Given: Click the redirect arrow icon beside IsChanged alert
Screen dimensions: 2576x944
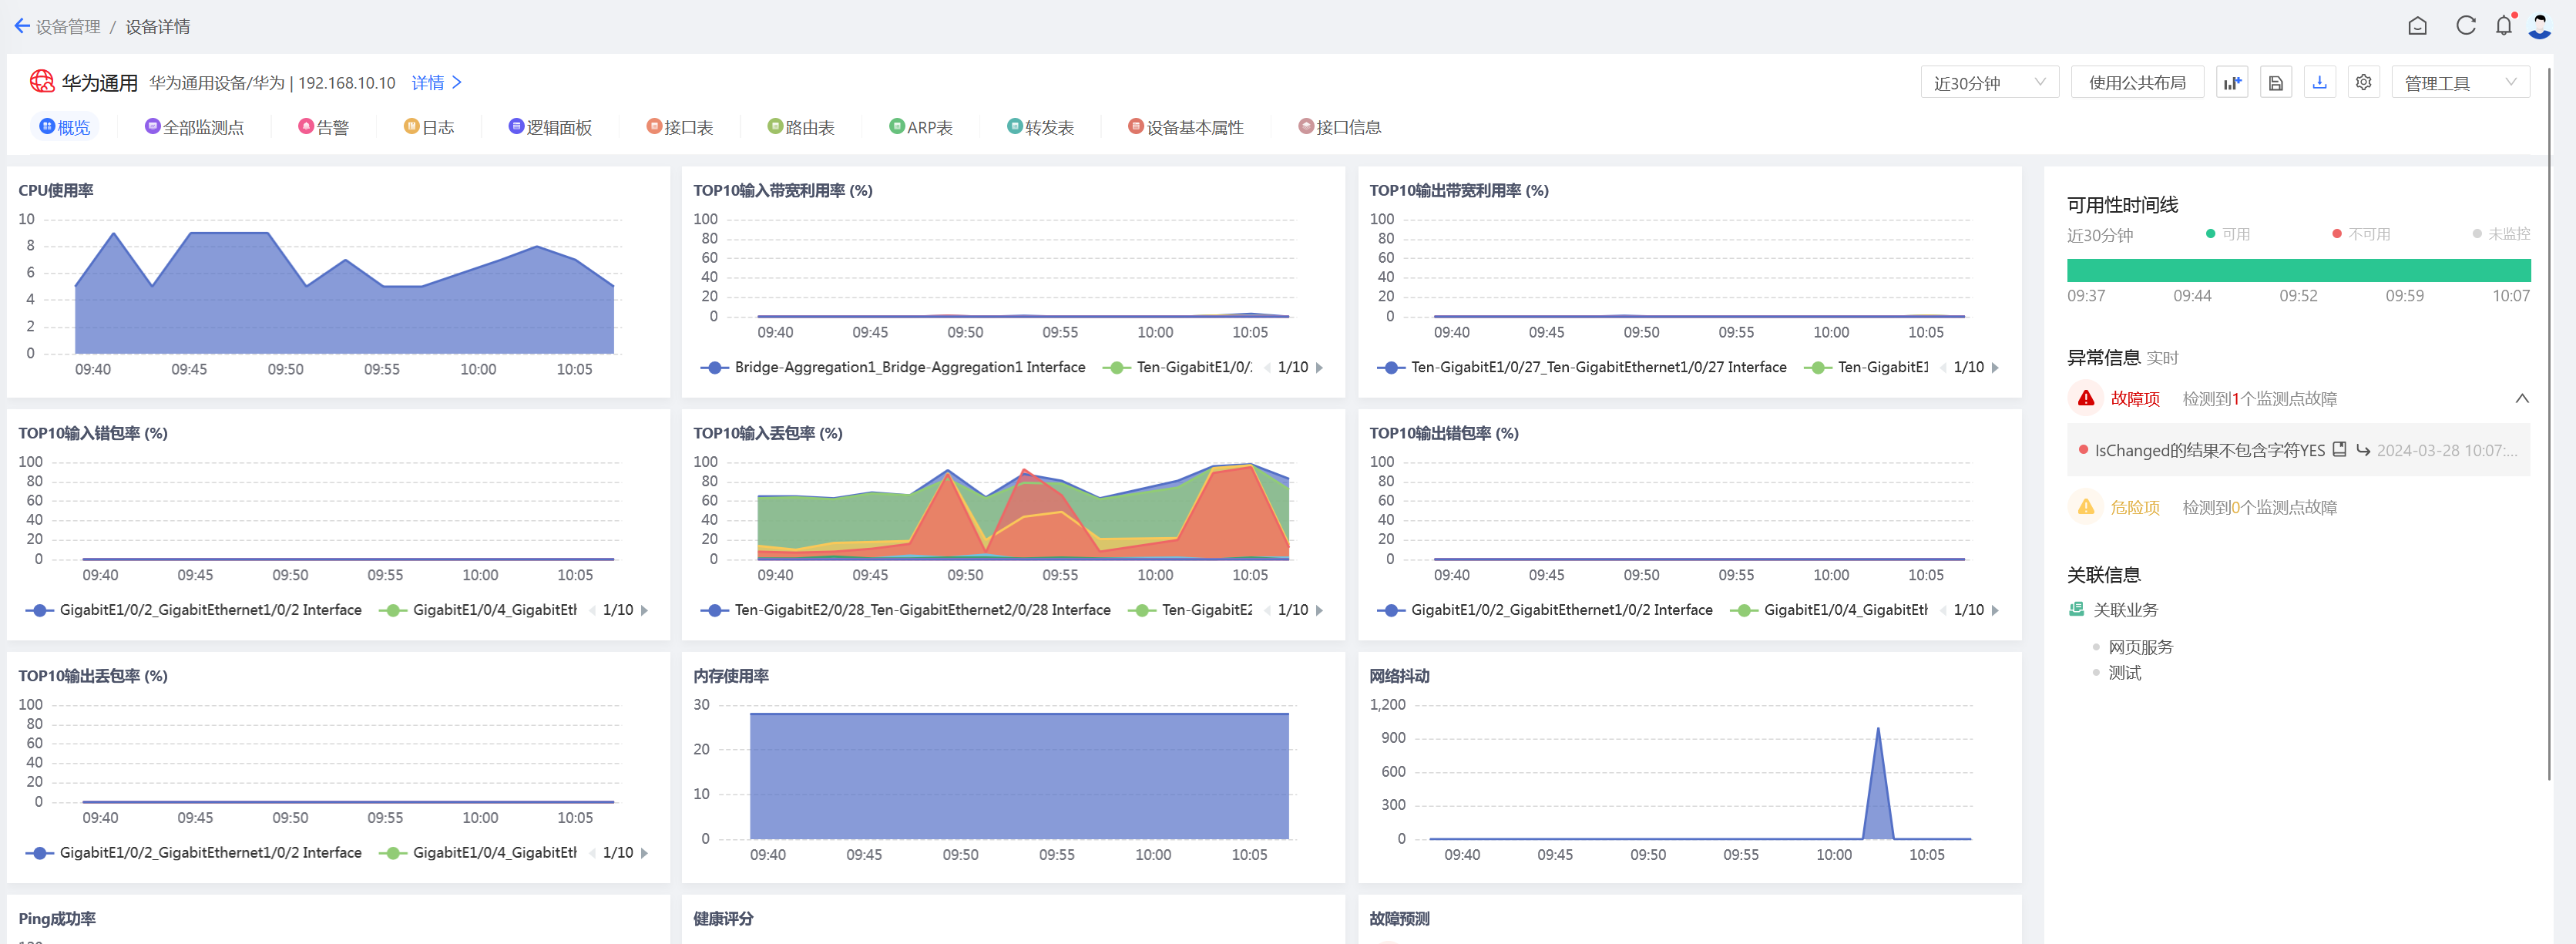Looking at the screenshot, I should (2363, 450).
